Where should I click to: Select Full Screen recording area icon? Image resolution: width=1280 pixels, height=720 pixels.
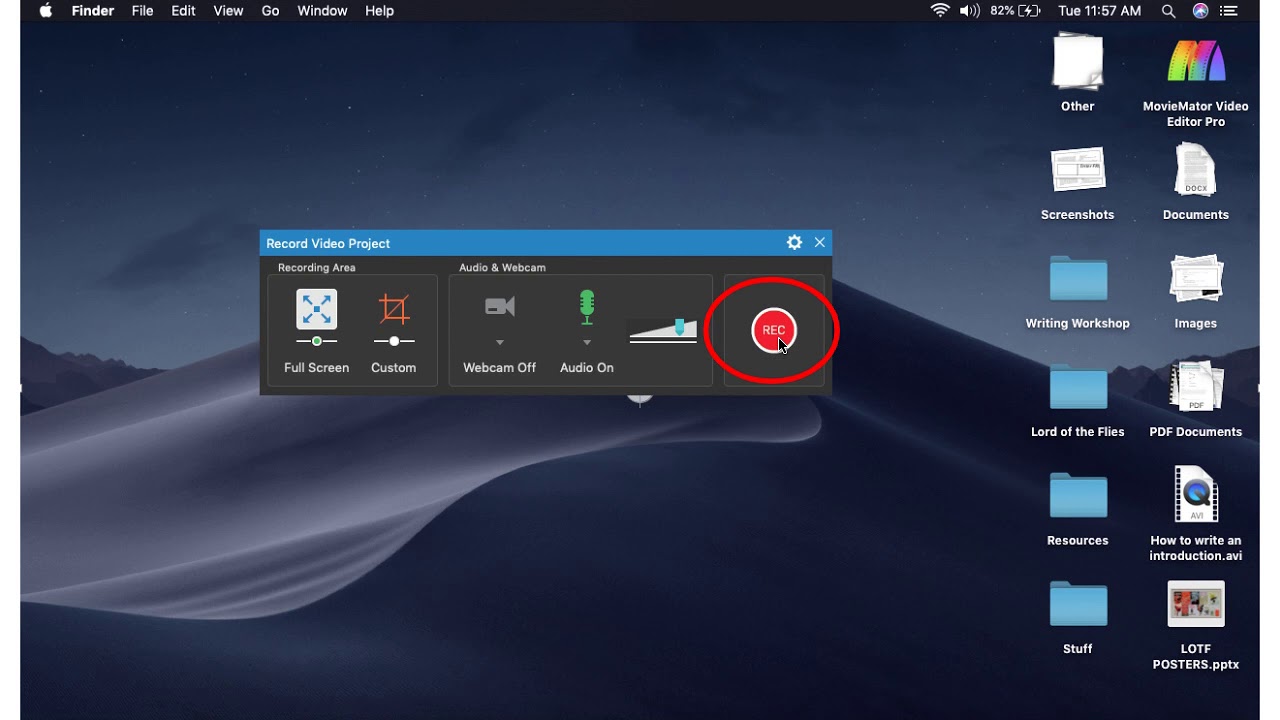pyautogui.click(x=316, y=309)
